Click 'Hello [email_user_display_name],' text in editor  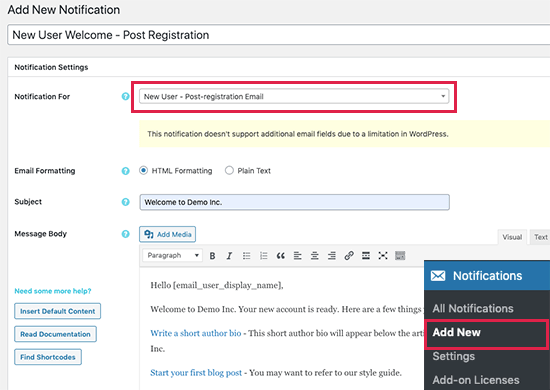(x=217, y=285)
